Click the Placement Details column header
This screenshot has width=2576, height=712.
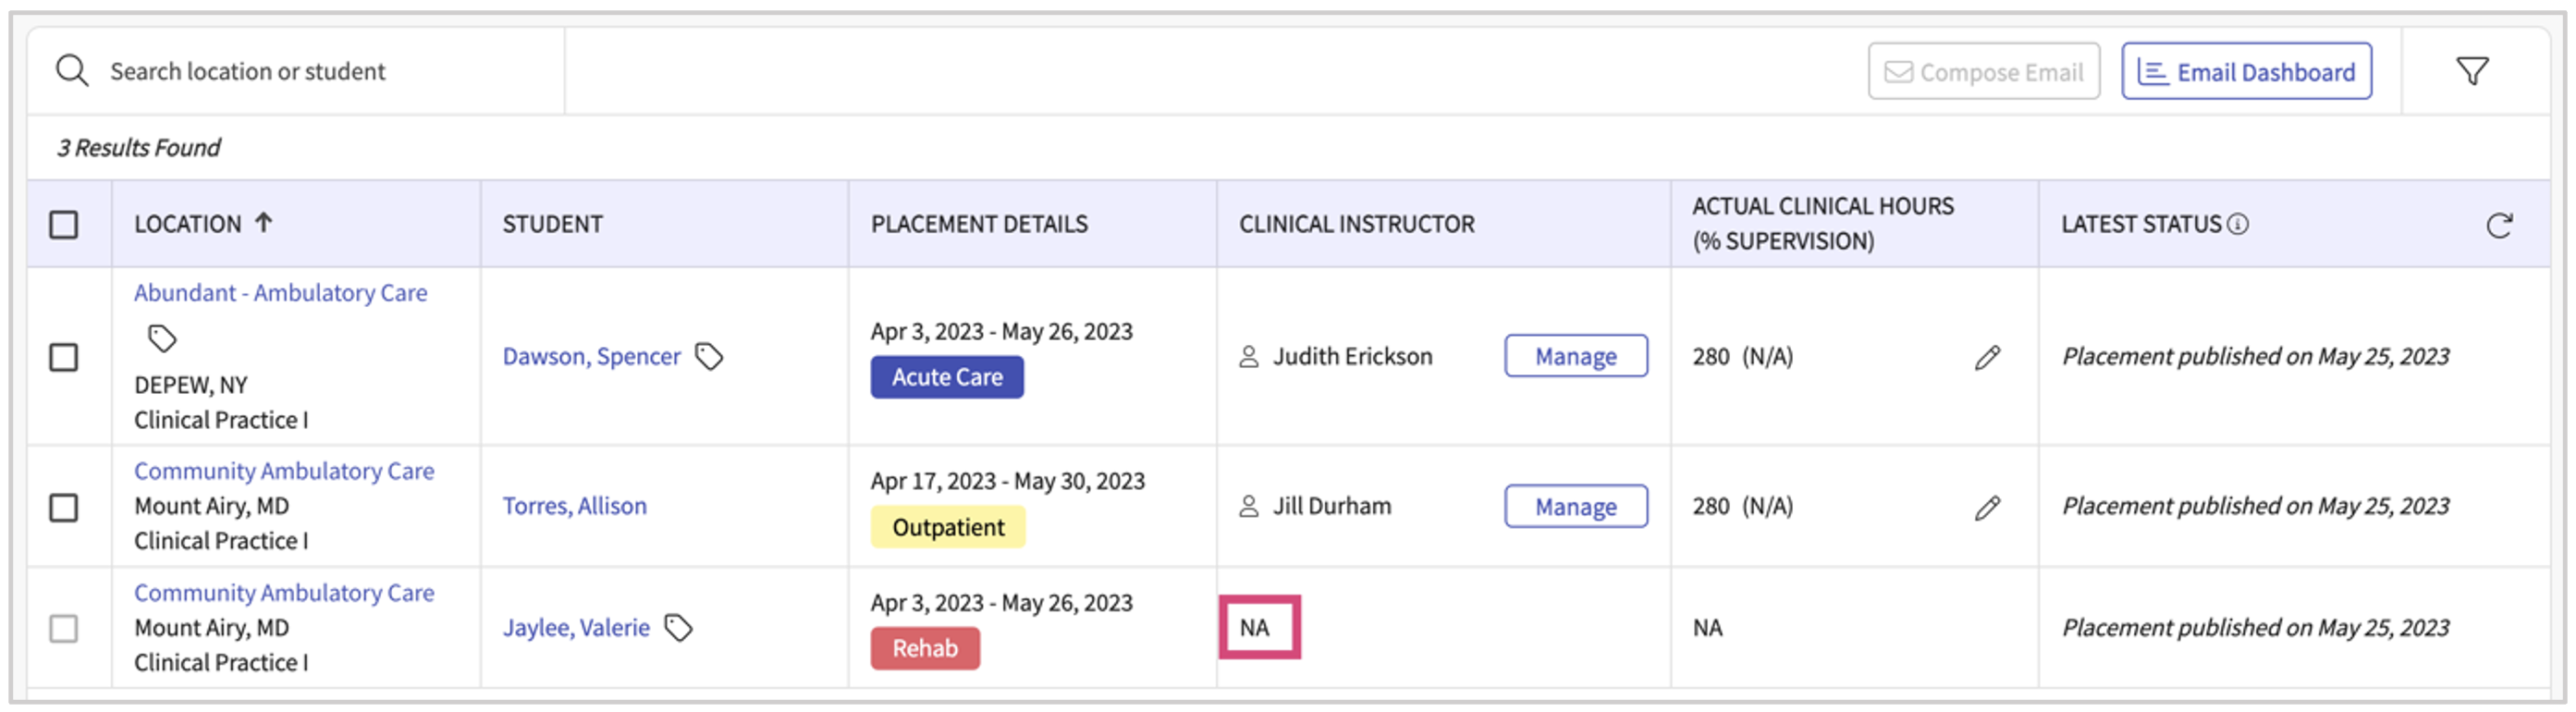tap(978, 224)
